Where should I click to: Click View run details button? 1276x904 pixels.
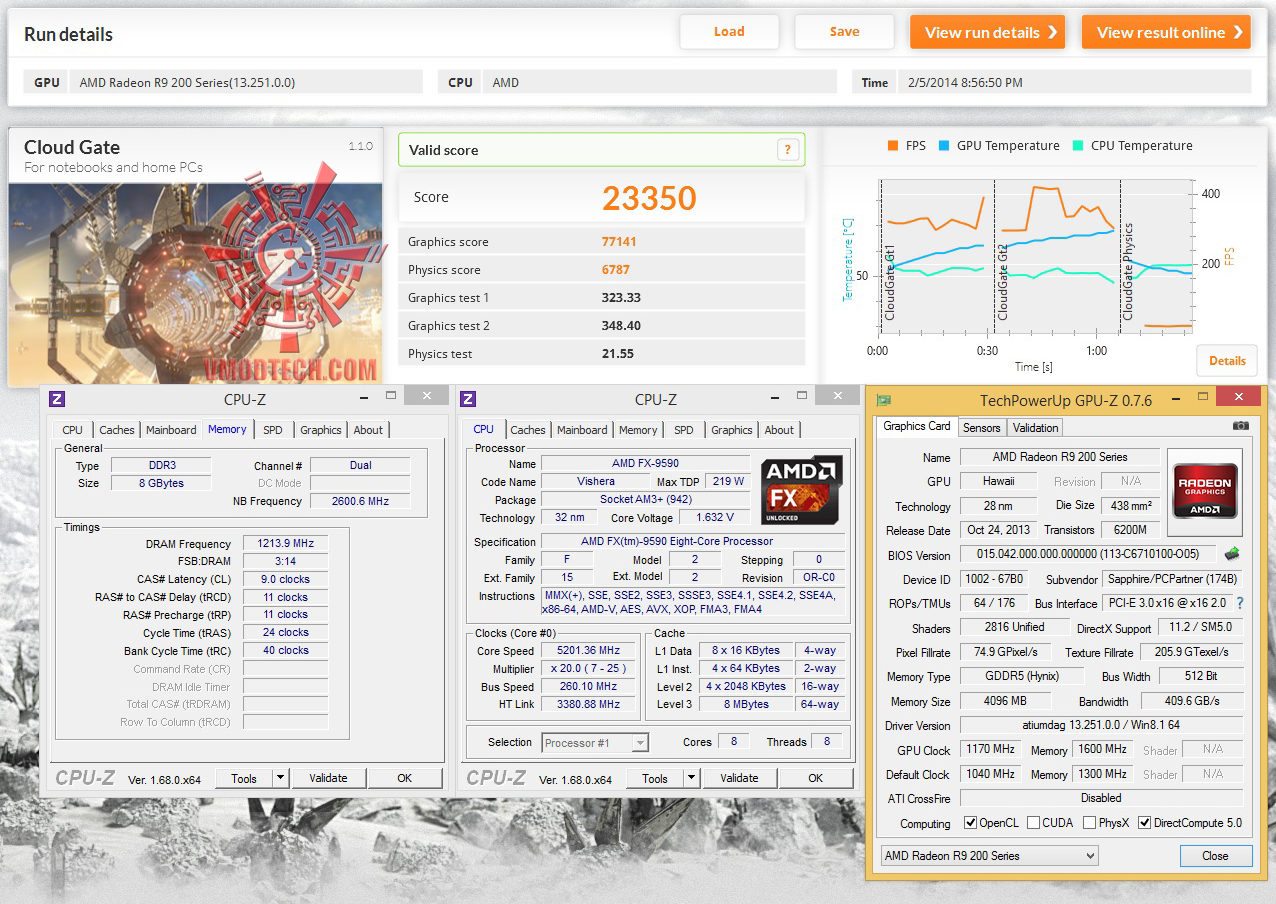click(x=987, y=32)
